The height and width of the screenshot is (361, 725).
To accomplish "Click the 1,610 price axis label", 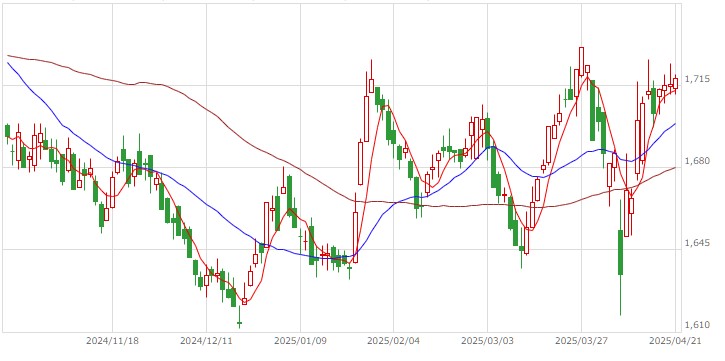I will coord(696,325).
